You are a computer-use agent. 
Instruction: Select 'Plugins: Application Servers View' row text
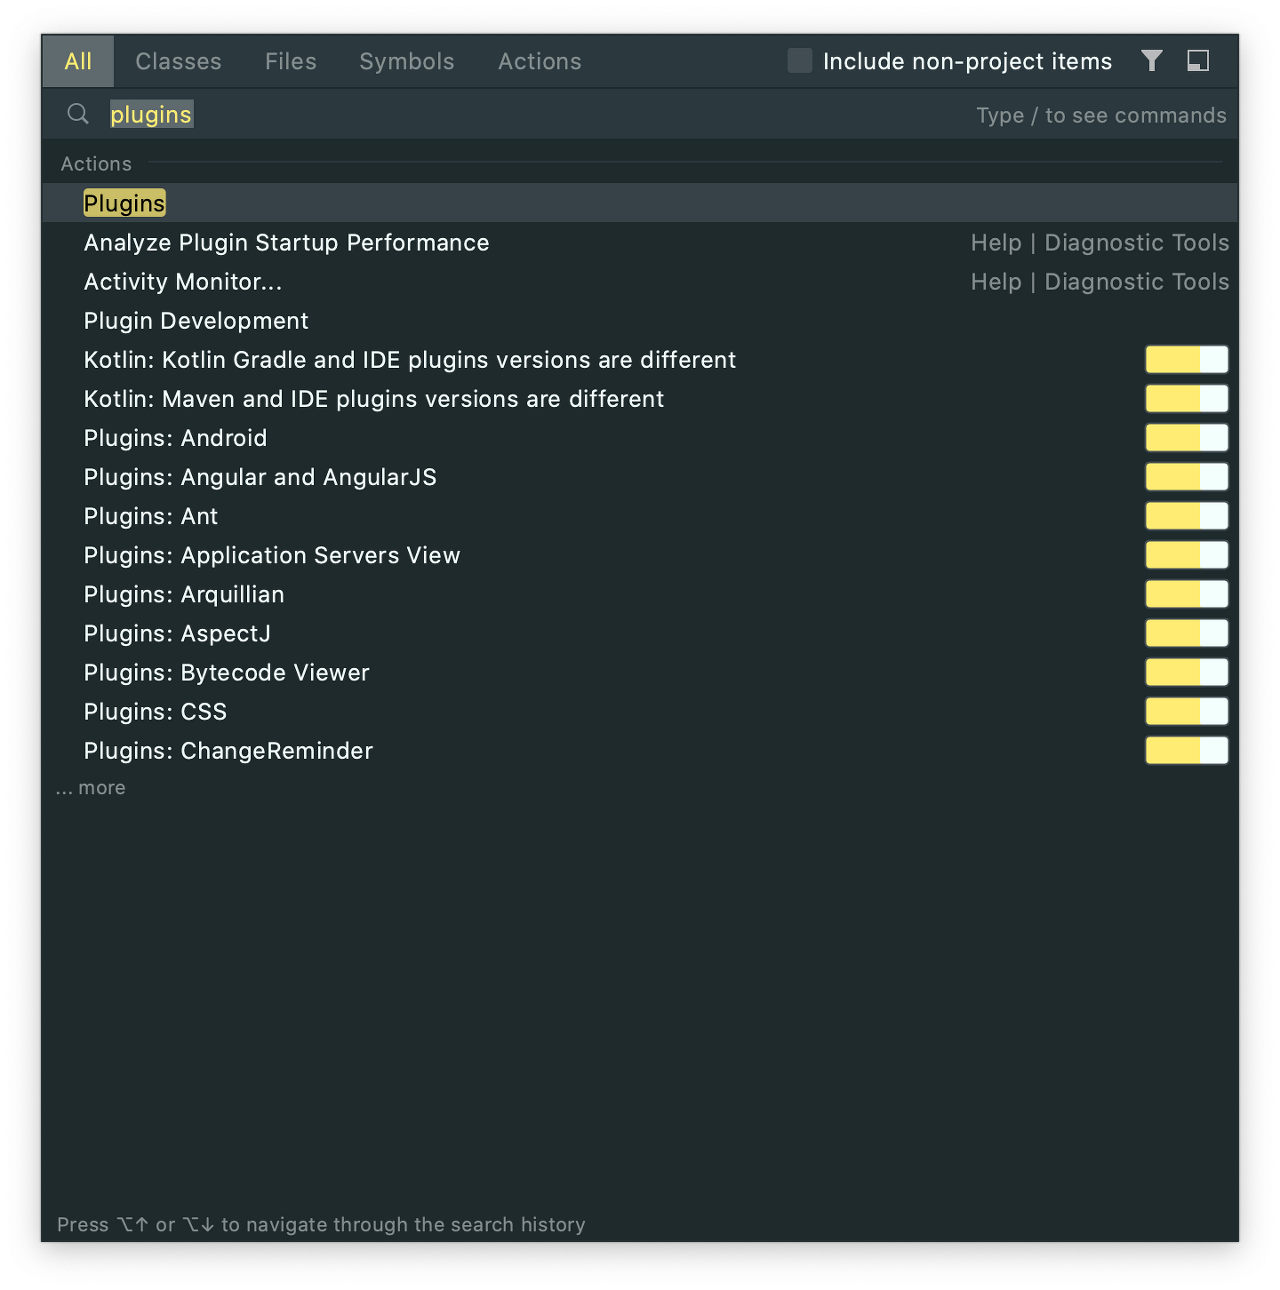pyautogui.click(x=272, y=555)
